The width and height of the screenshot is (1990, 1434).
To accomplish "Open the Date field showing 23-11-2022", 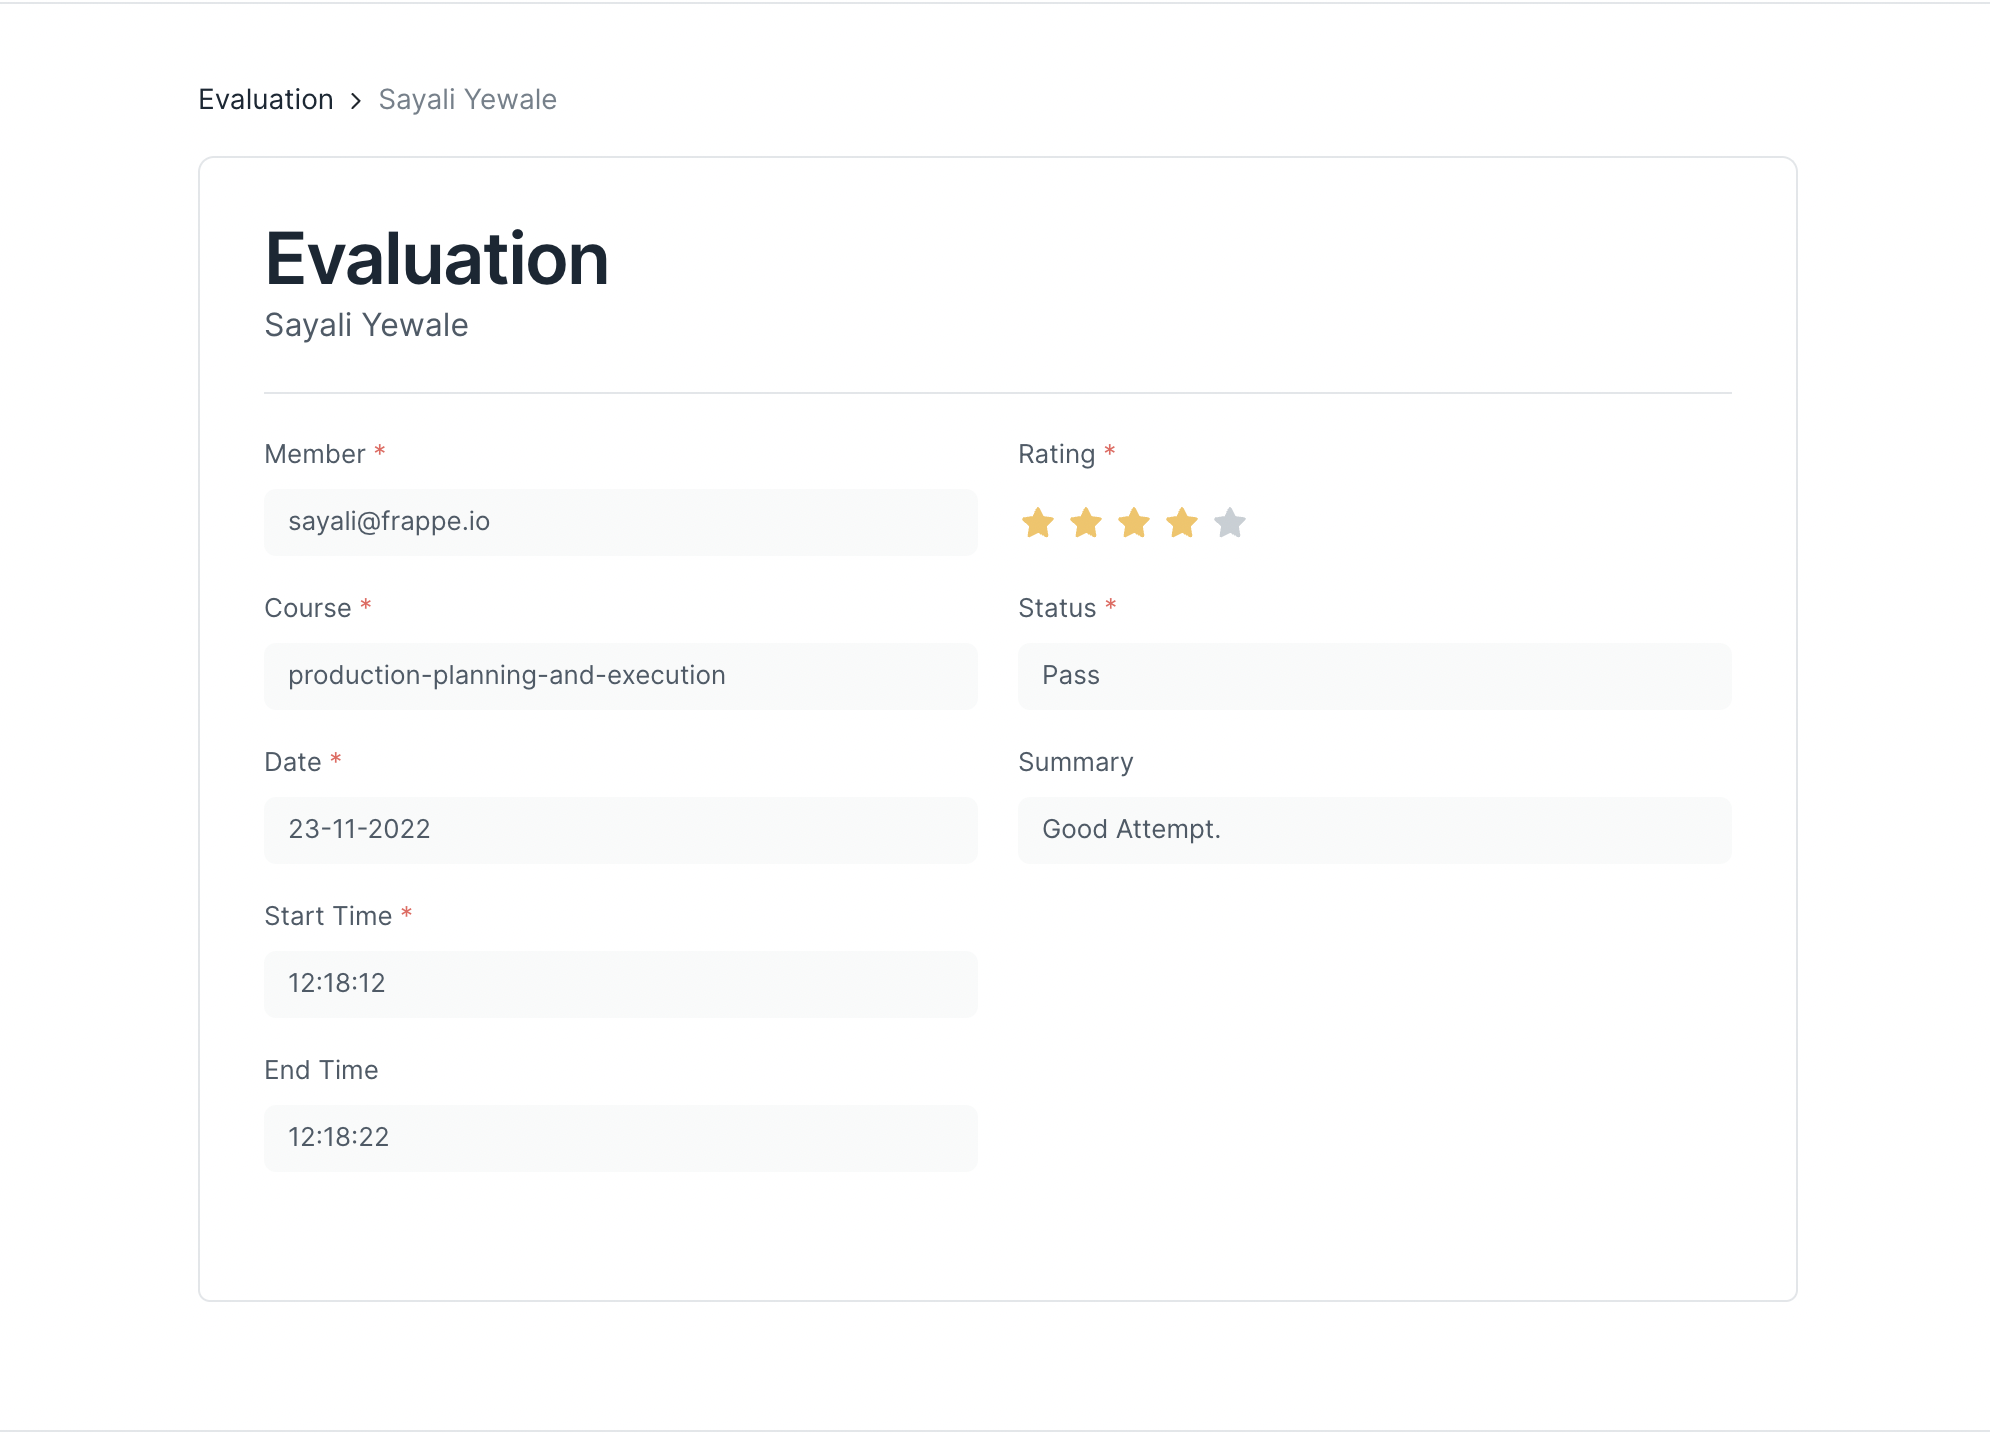I will pyautogui.click(x=620, y=830).
